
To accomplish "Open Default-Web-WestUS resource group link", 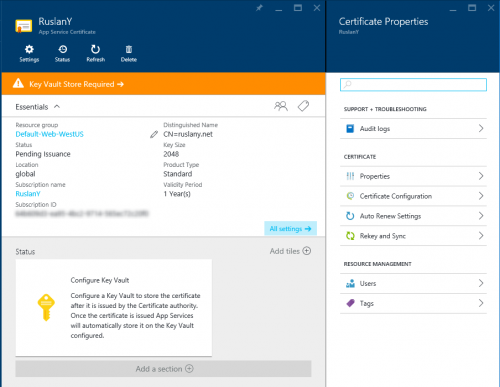I will pos(49,134).
